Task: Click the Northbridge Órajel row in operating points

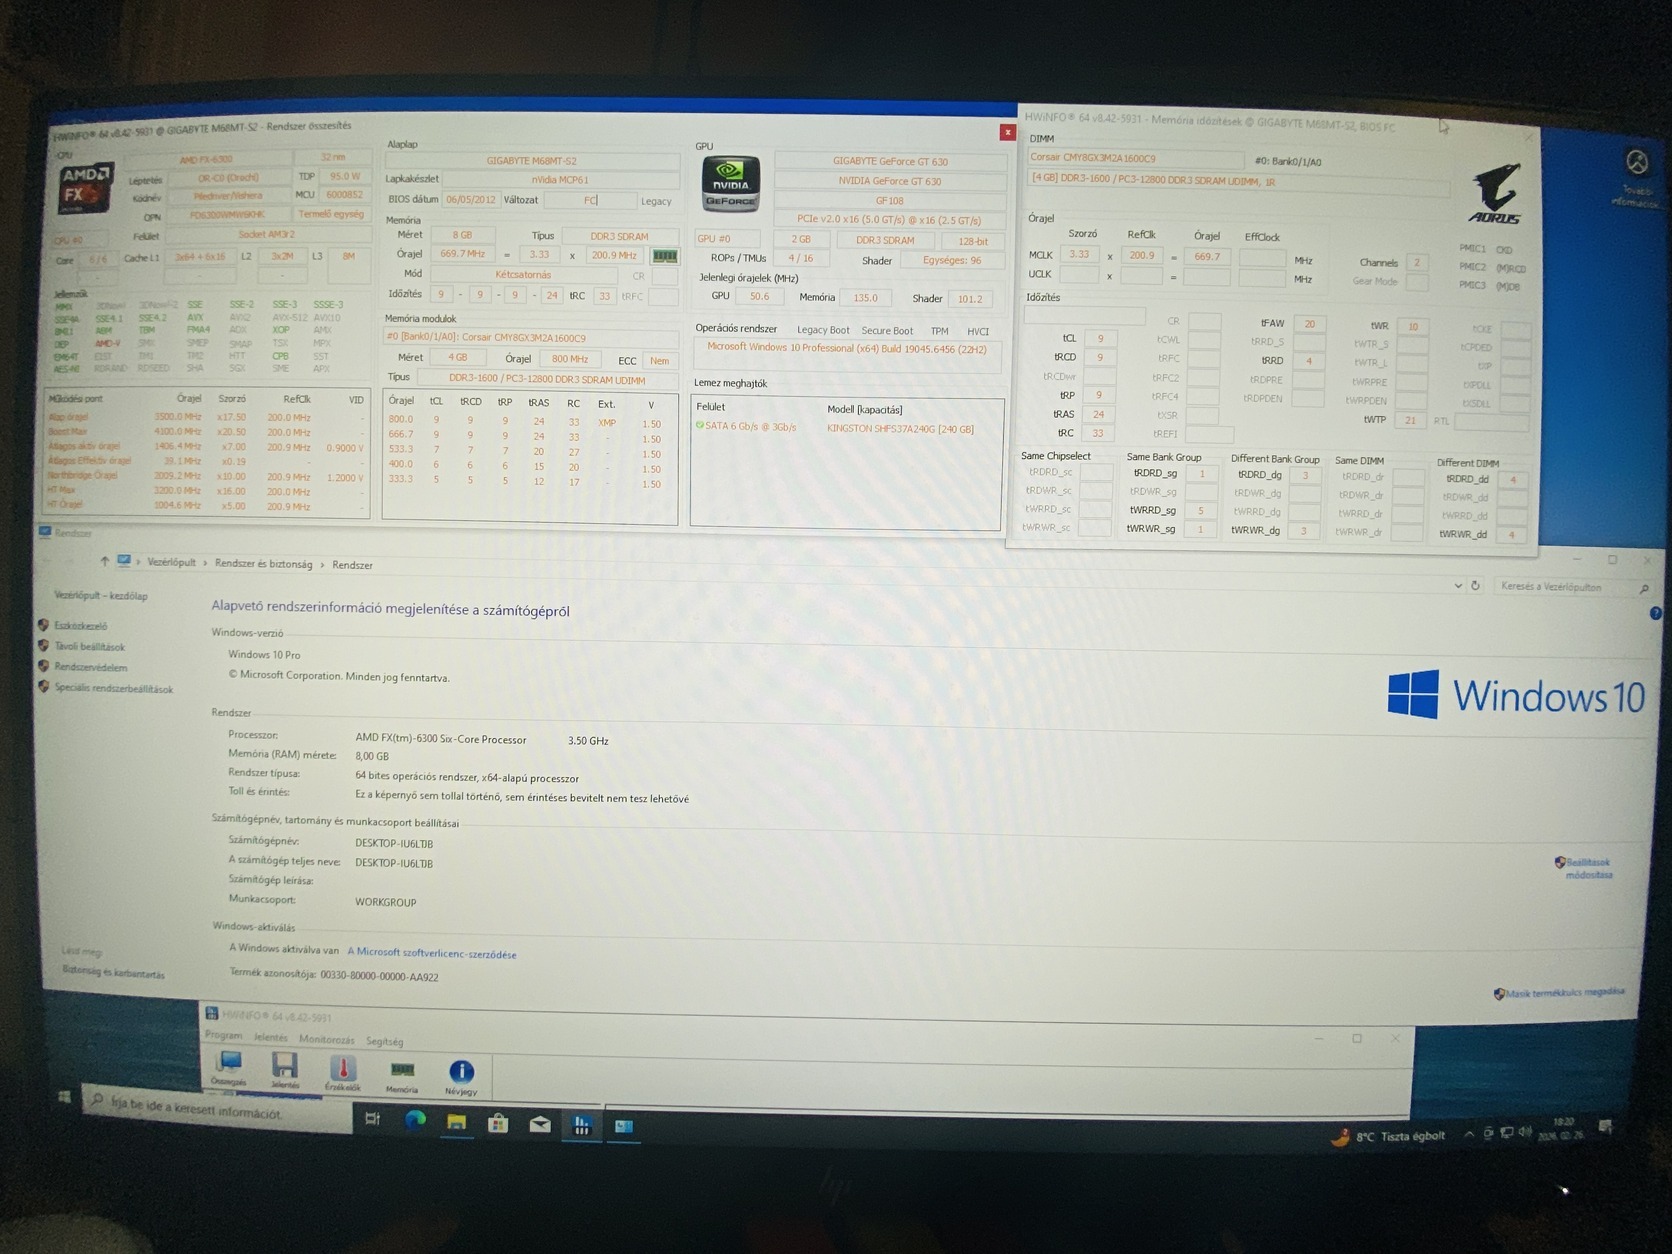Action: click(206, 477)
